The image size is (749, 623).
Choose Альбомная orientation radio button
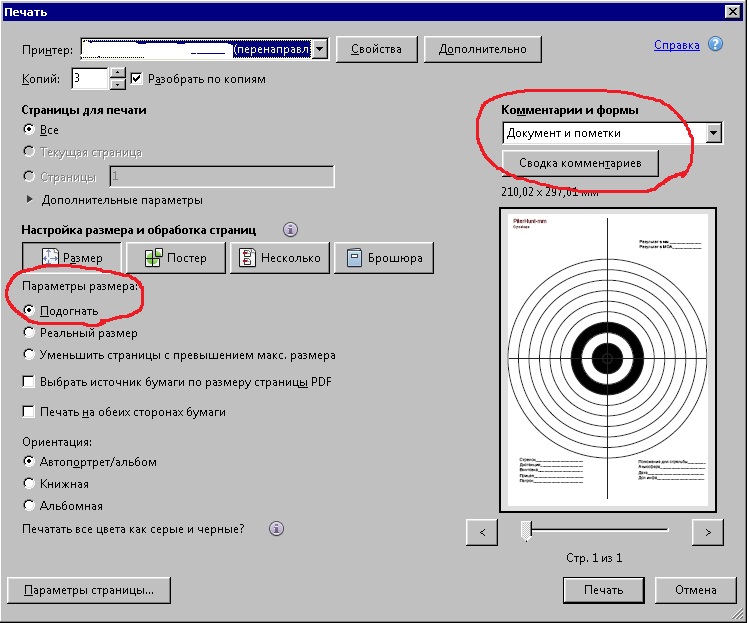pos(29,506)
